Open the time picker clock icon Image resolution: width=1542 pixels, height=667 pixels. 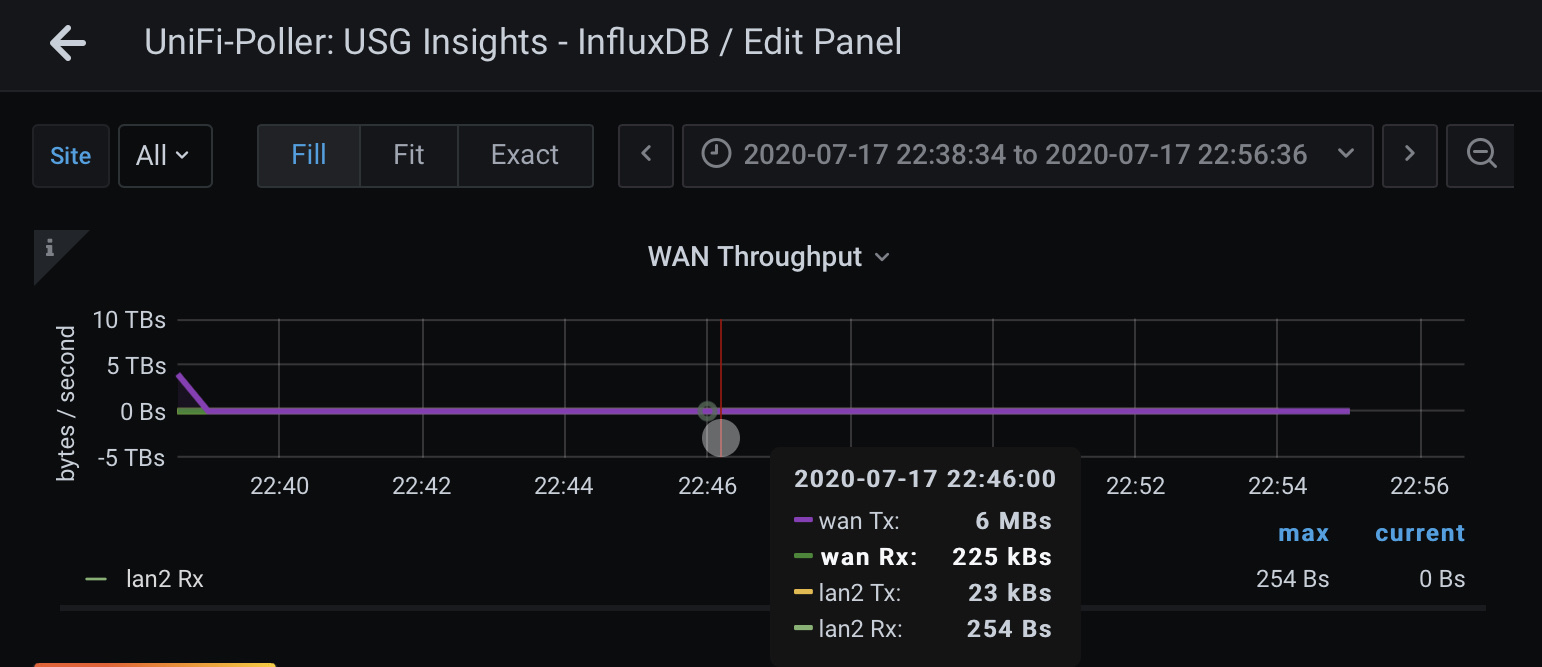[x=716, y=154]
